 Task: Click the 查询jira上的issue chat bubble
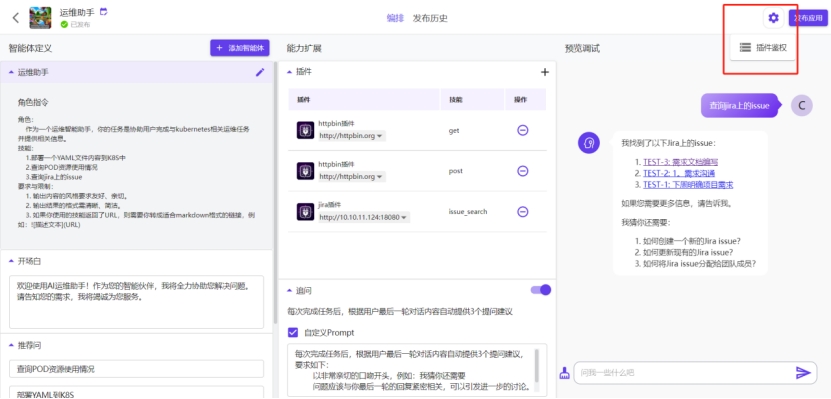pyautogui.click(x=739, y=105)
